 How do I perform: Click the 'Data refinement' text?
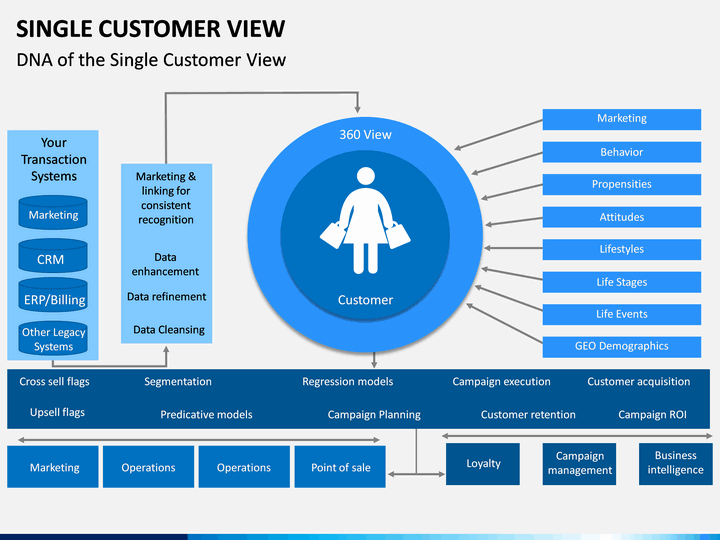166,297
